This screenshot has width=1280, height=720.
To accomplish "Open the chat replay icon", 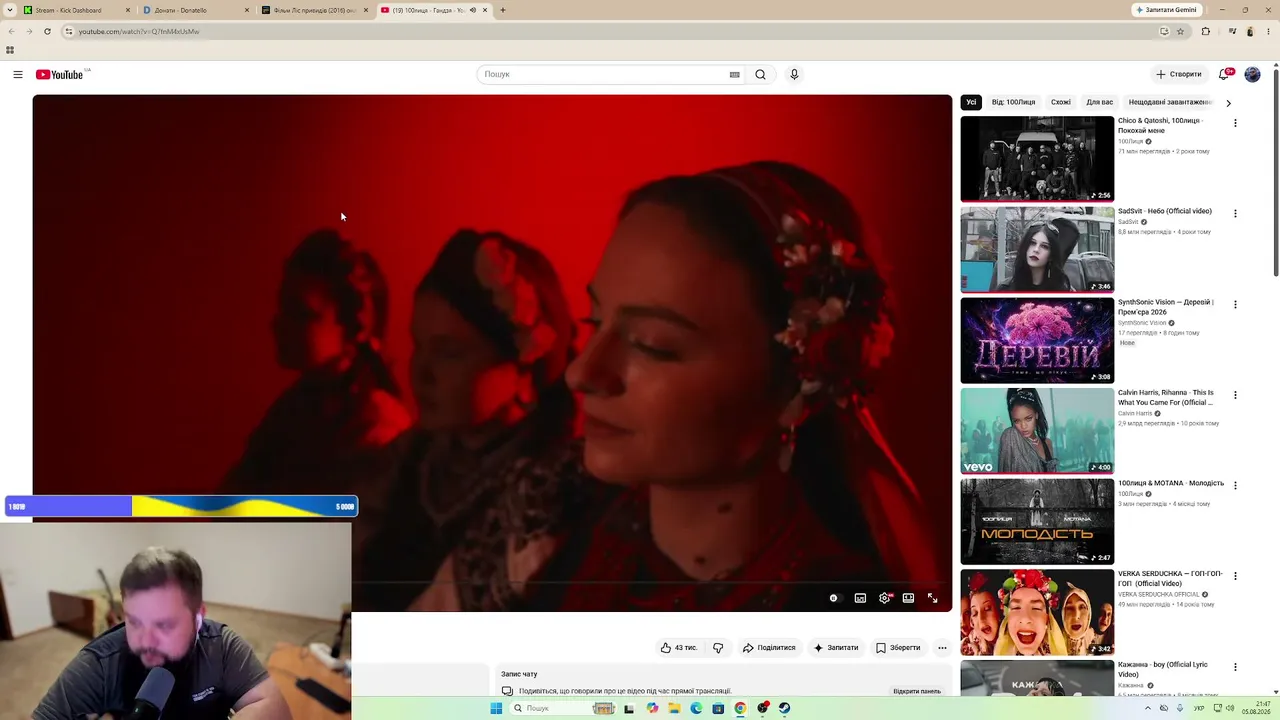I will tap(507, 691).
